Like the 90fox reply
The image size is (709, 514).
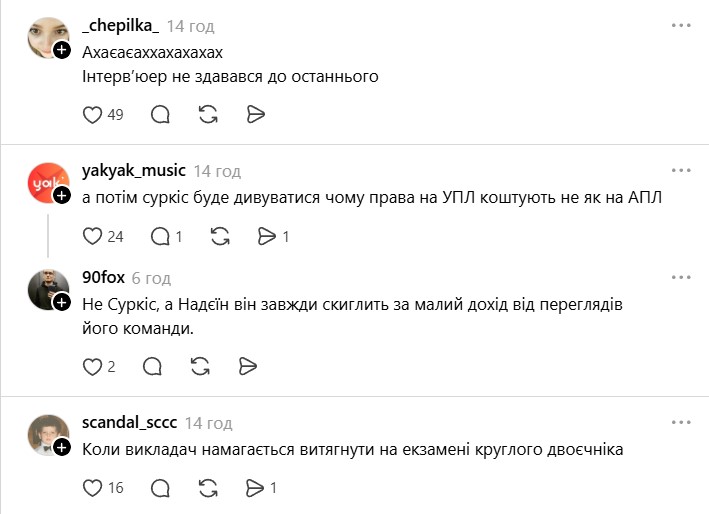click(x=93, y=366)
